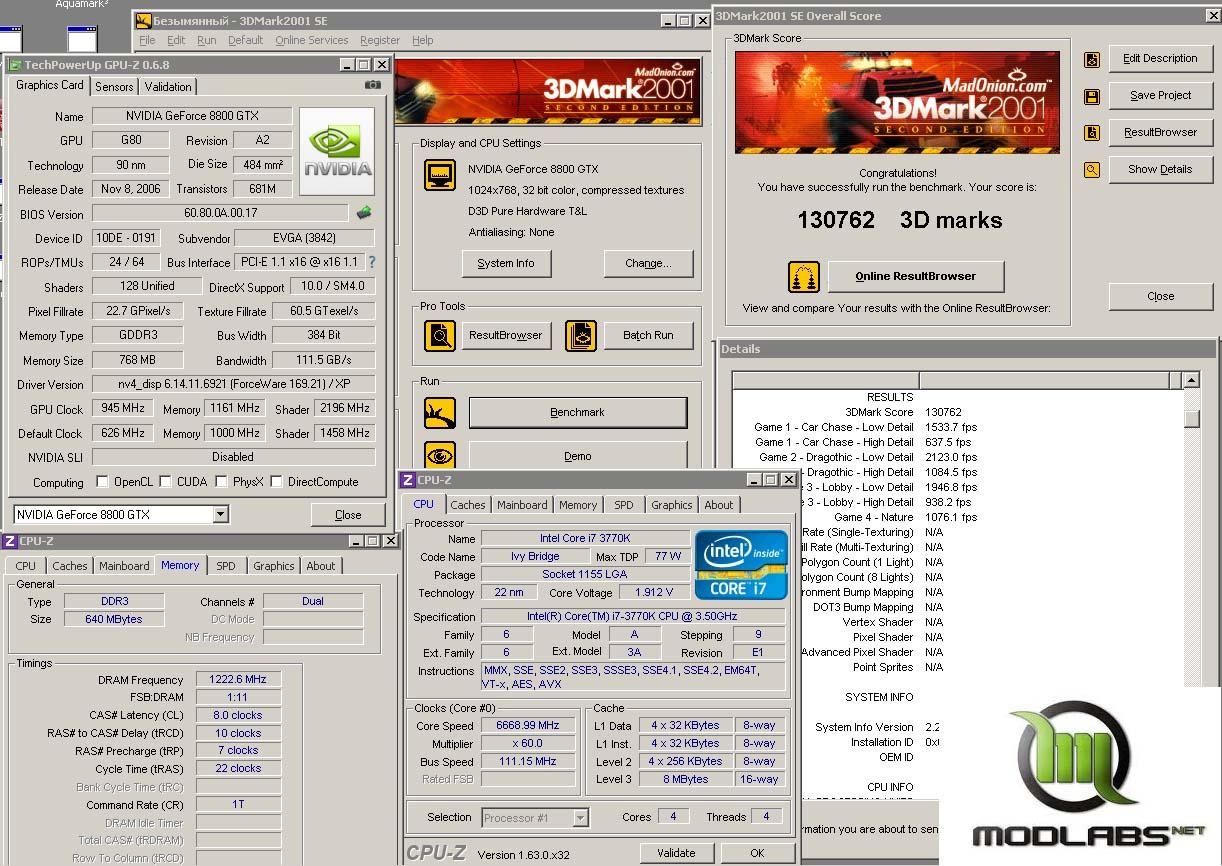Screen dimensions: 1222x866
Task: Click the BIOS save chip icon in GPU-Z
Action: click(364, 213)
